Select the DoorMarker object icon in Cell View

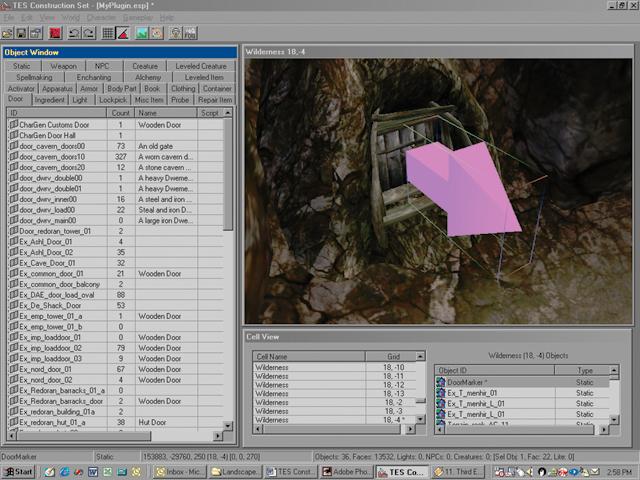click(440, 382)
